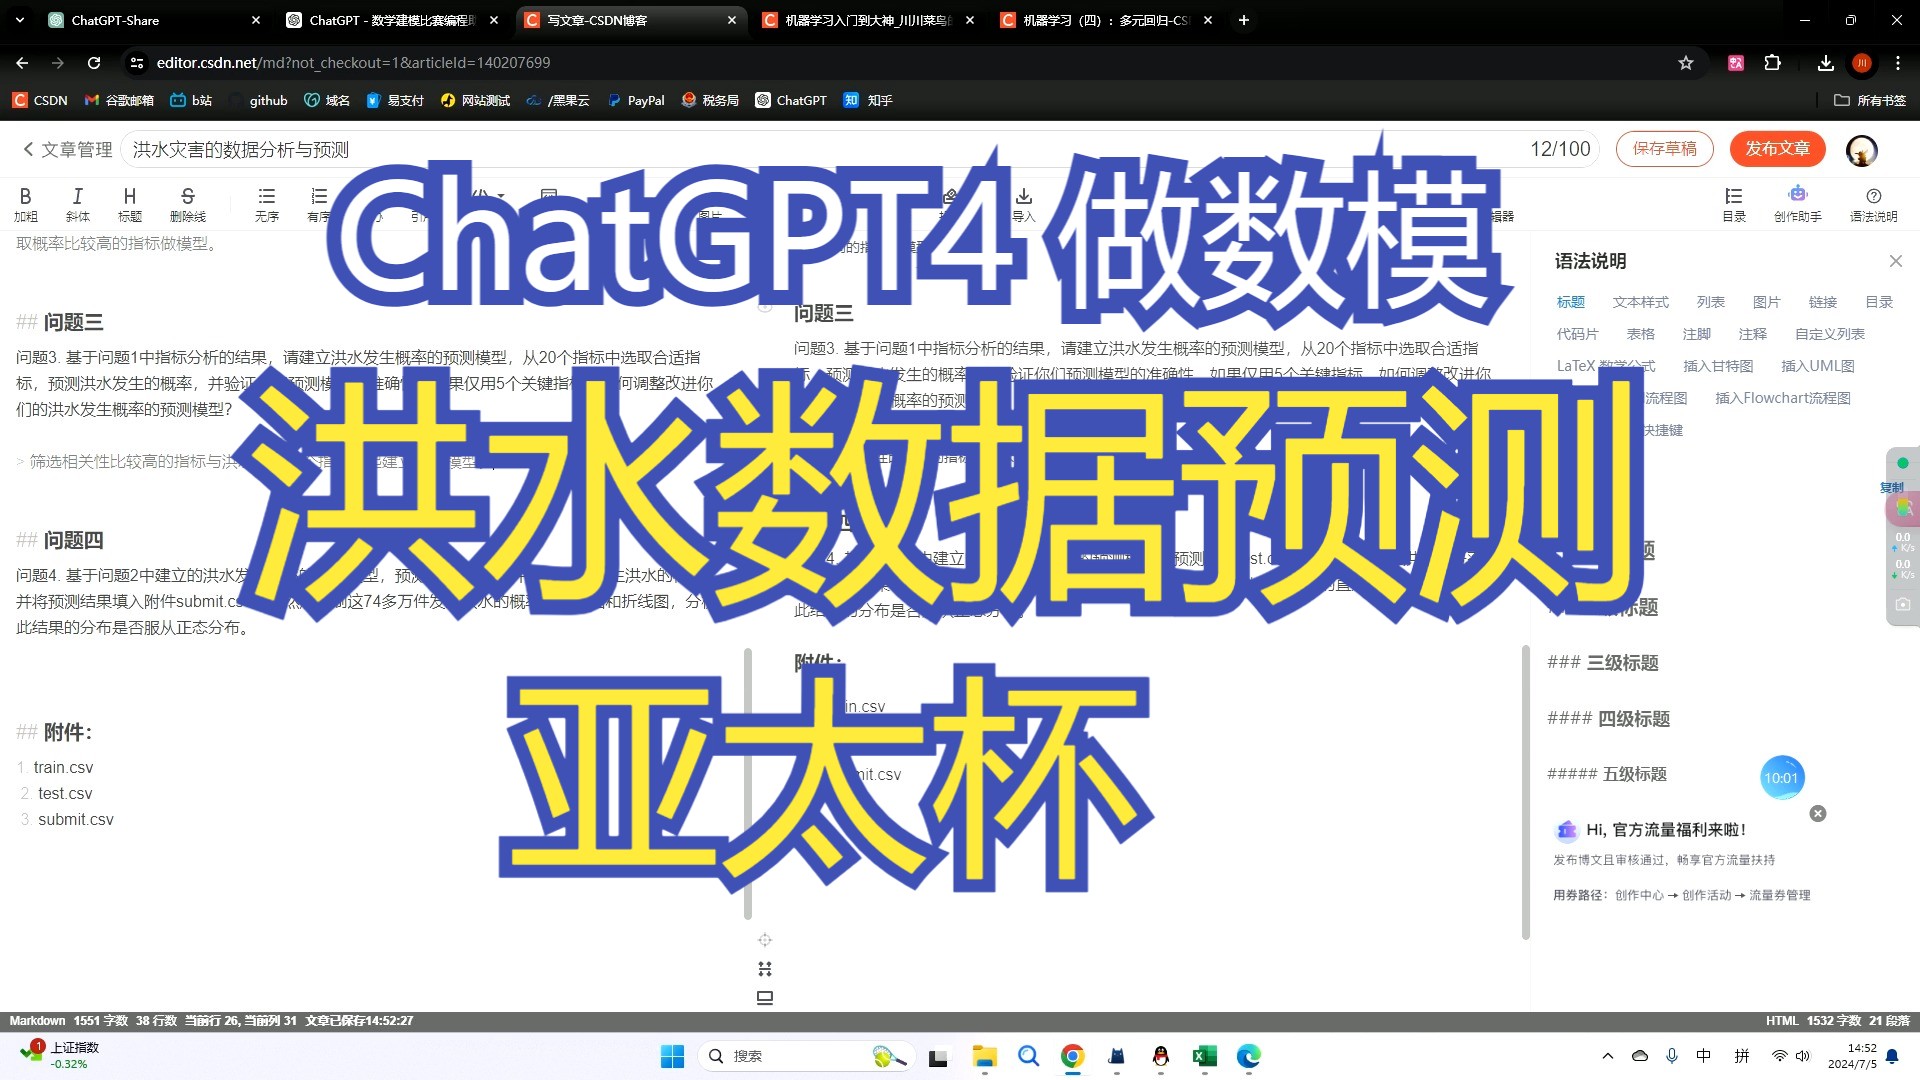
Task: Show hidden system tray icons
Action: [1608, 1056]
